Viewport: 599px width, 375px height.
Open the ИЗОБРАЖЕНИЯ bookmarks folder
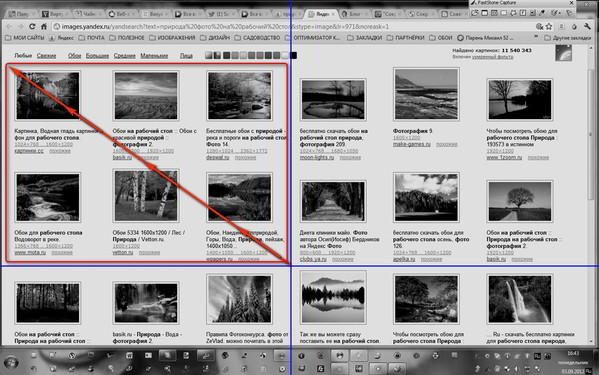pos(172,38)
